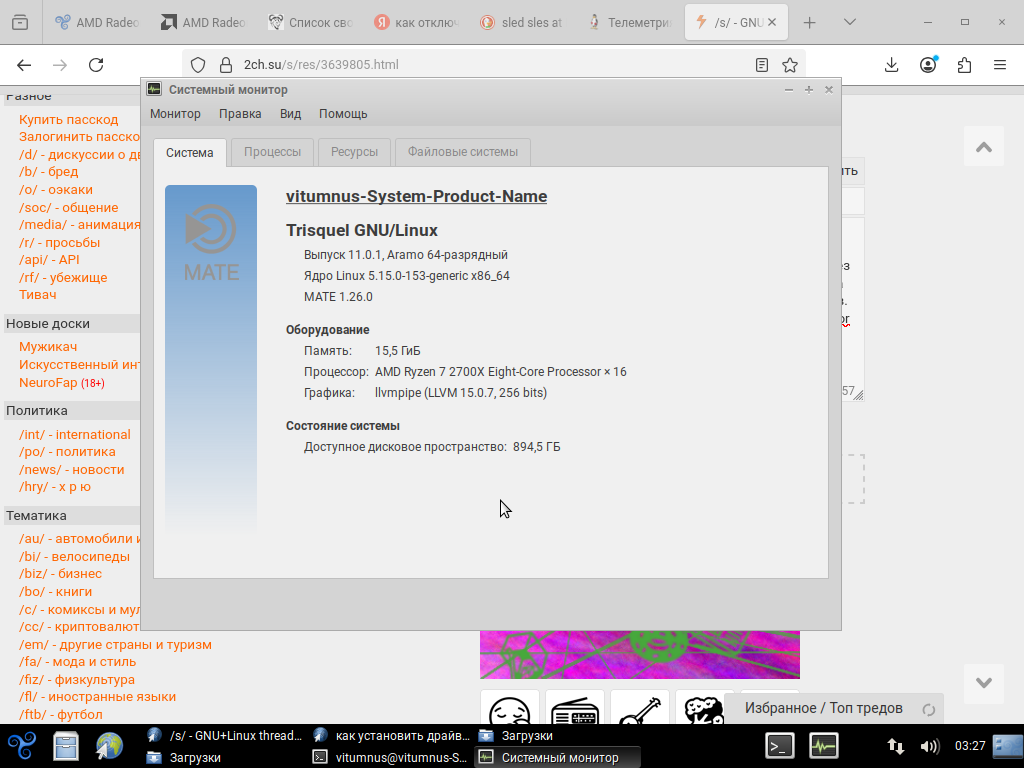Click System Monitor title bar icon
The height and width of the screenshot is (768, 1024).
(154, 89)
